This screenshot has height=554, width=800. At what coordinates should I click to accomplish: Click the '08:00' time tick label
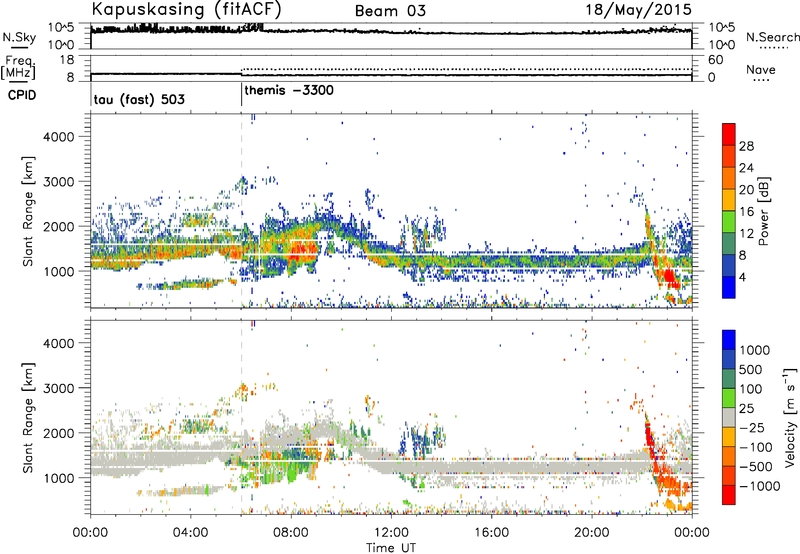coord(291,533)
